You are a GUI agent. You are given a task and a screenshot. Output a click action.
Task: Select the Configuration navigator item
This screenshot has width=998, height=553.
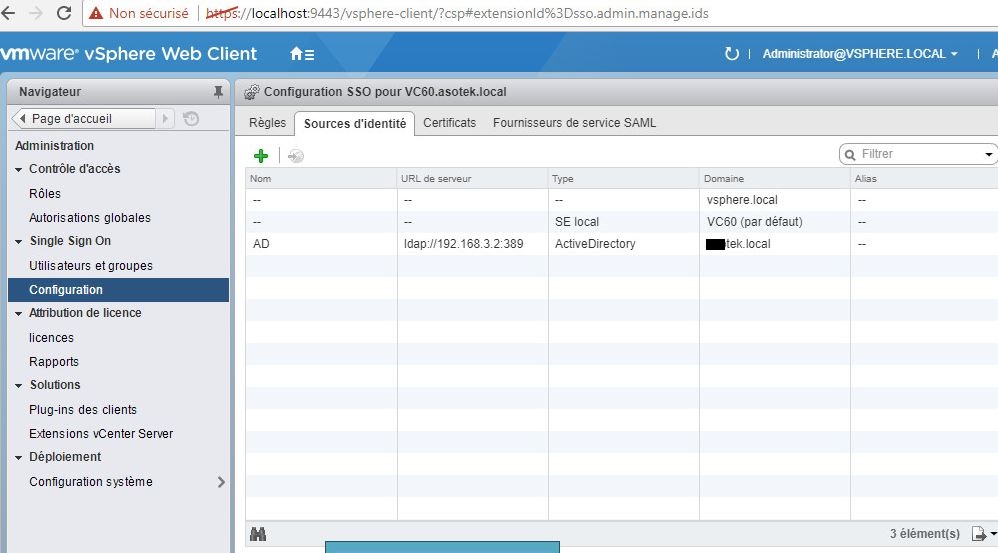pyautogui.click(x=118, y=290)
